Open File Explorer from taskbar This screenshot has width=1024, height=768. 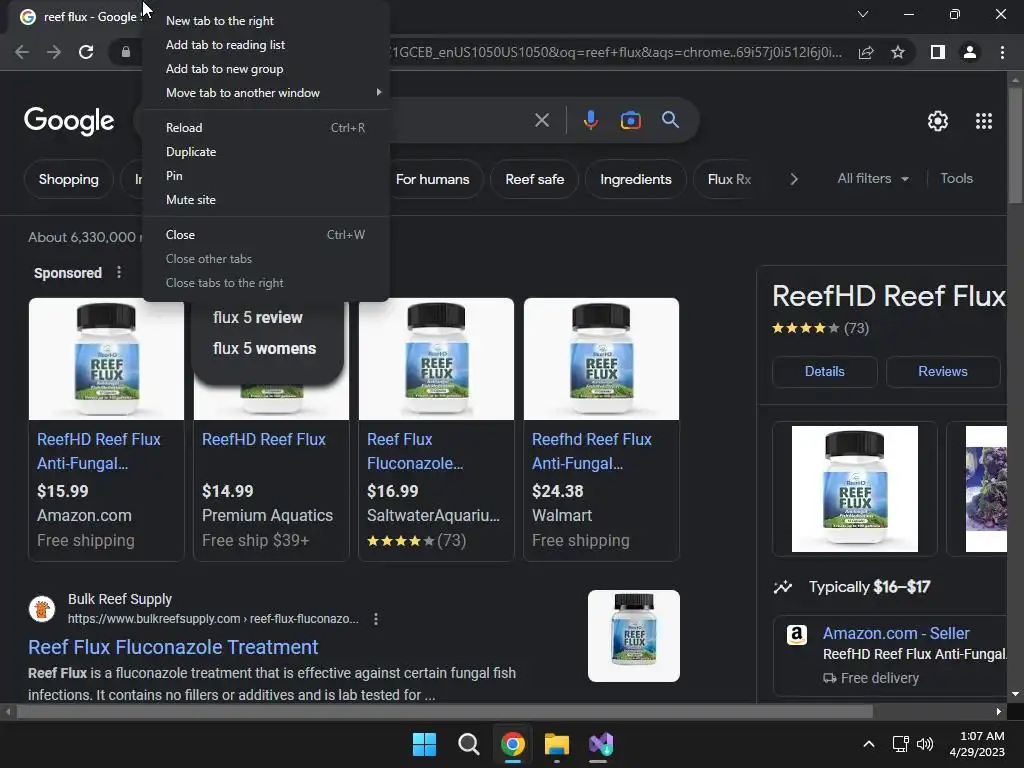click(x=557, y=744)
